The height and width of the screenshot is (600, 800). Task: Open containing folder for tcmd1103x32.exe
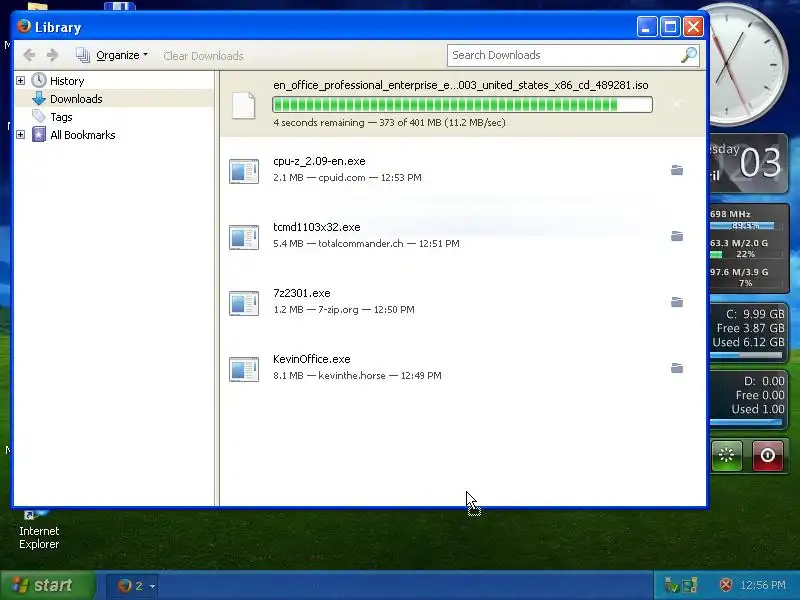pyautogui.click(x=677, y=236)
